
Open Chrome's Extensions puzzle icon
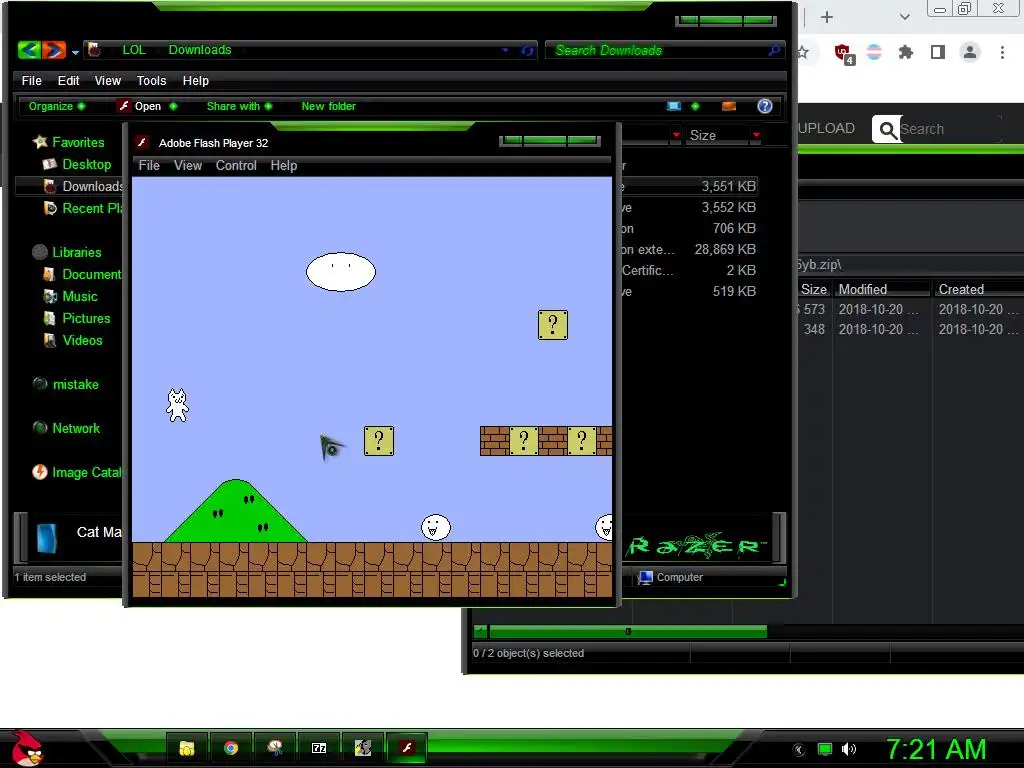906,52
